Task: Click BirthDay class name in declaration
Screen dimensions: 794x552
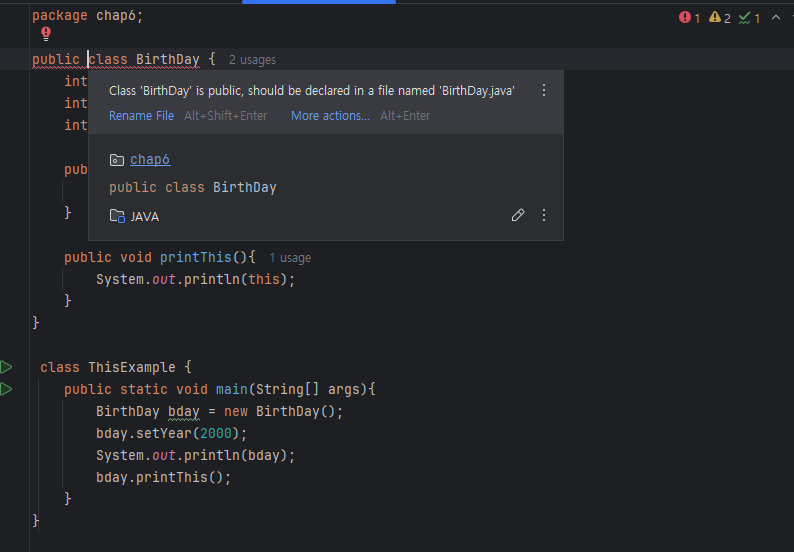Action: (x=168, y=59)
